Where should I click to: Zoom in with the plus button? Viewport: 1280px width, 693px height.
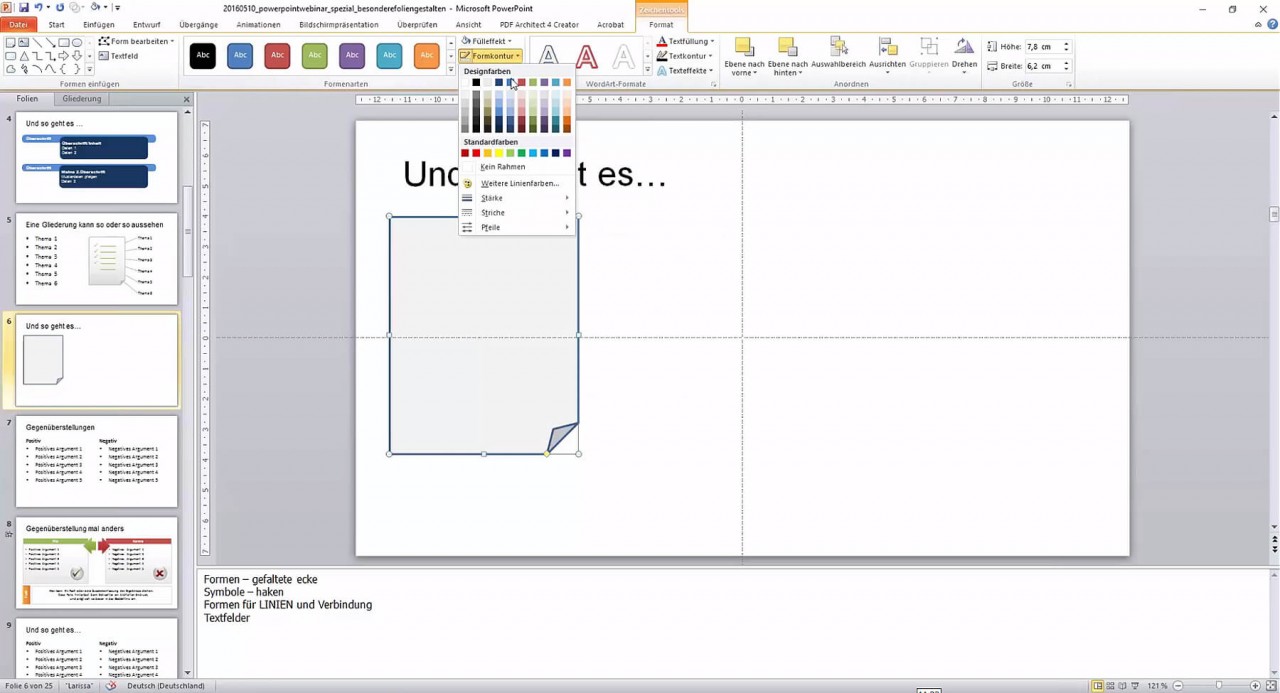point(1255,686)
